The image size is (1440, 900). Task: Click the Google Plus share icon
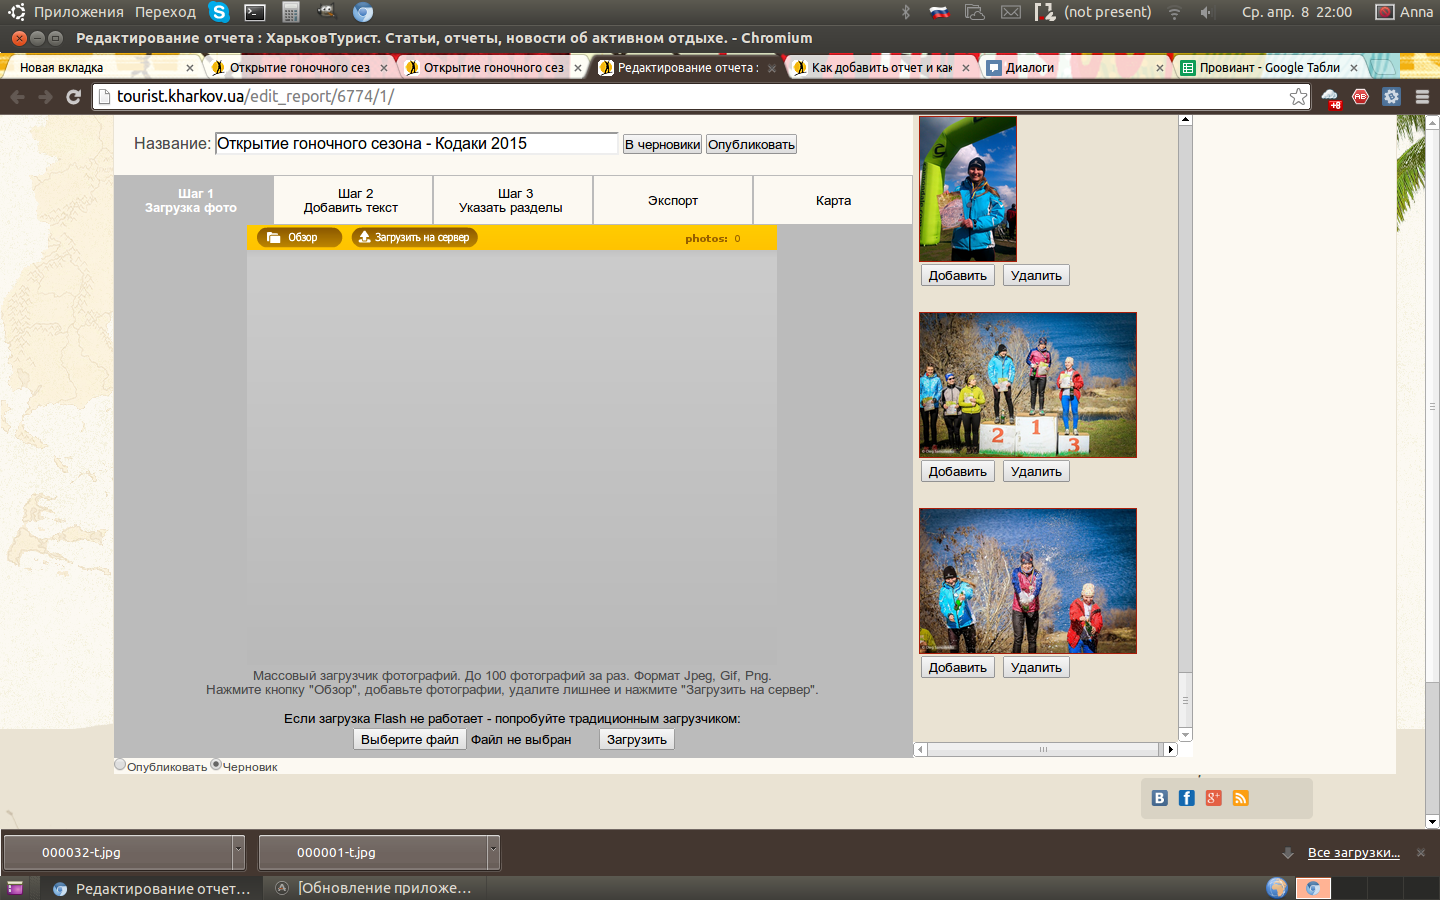coord(1213,798)
